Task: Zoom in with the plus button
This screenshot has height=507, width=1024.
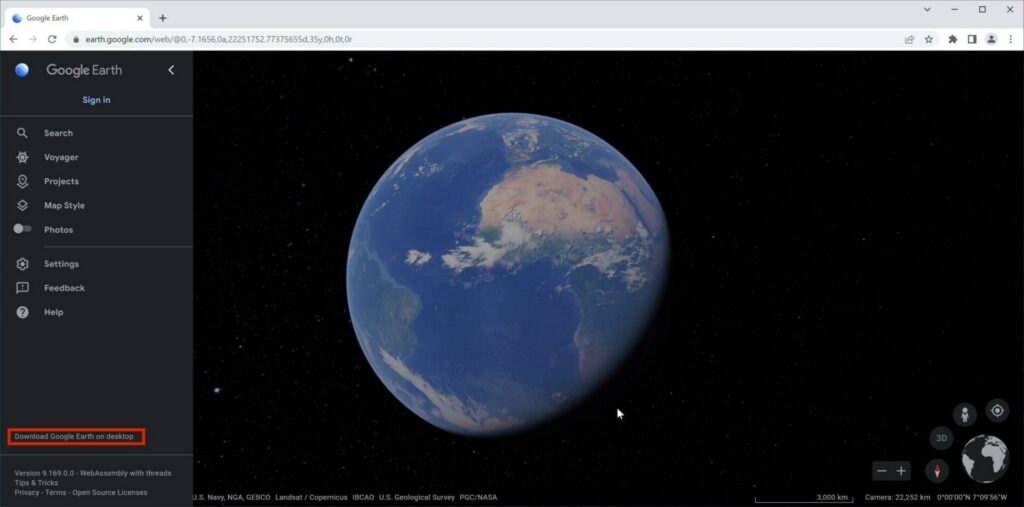Action: tap(901, 470)
